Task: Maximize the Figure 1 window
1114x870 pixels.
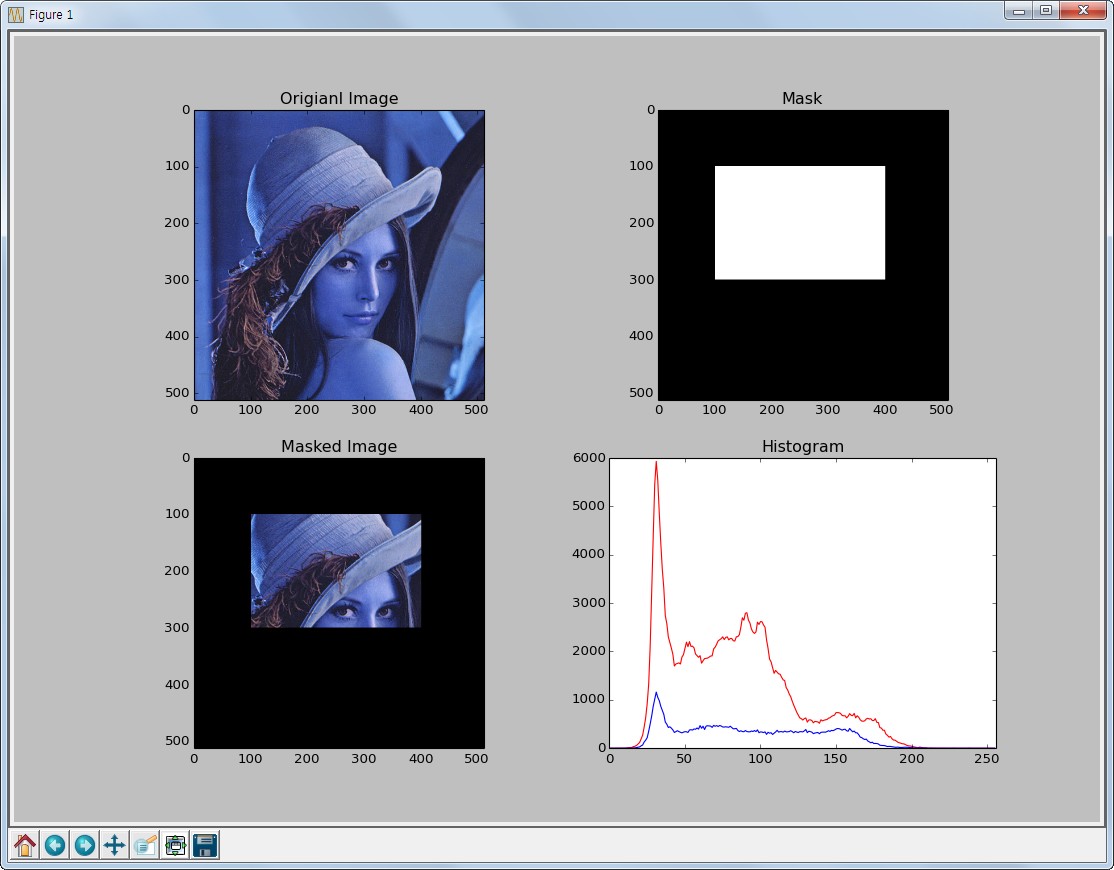Action: point(1046,10)
